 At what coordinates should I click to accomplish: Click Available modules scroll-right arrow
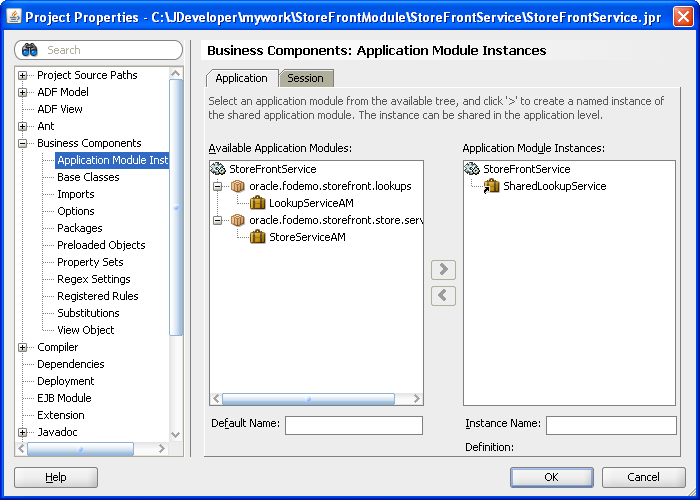417,399
